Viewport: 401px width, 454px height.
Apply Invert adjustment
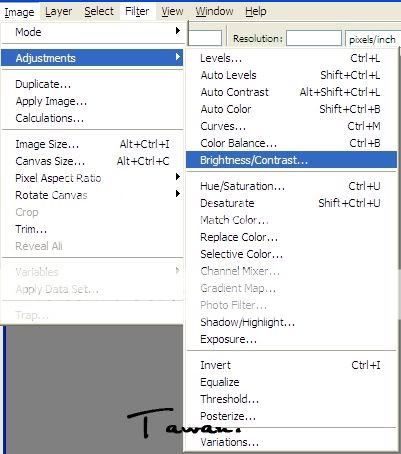(291, 365)
